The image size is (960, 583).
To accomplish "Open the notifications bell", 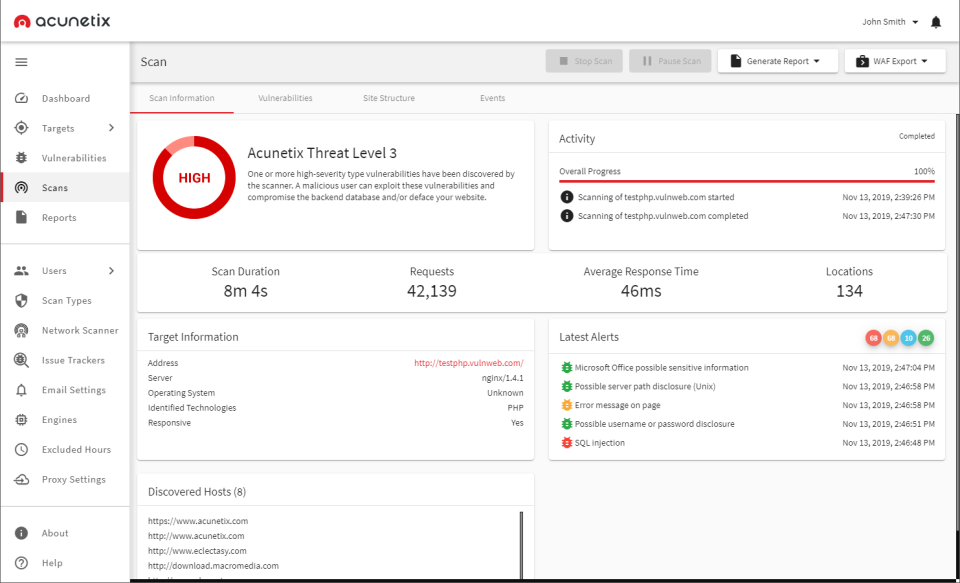I will click(x=936, y=22).
